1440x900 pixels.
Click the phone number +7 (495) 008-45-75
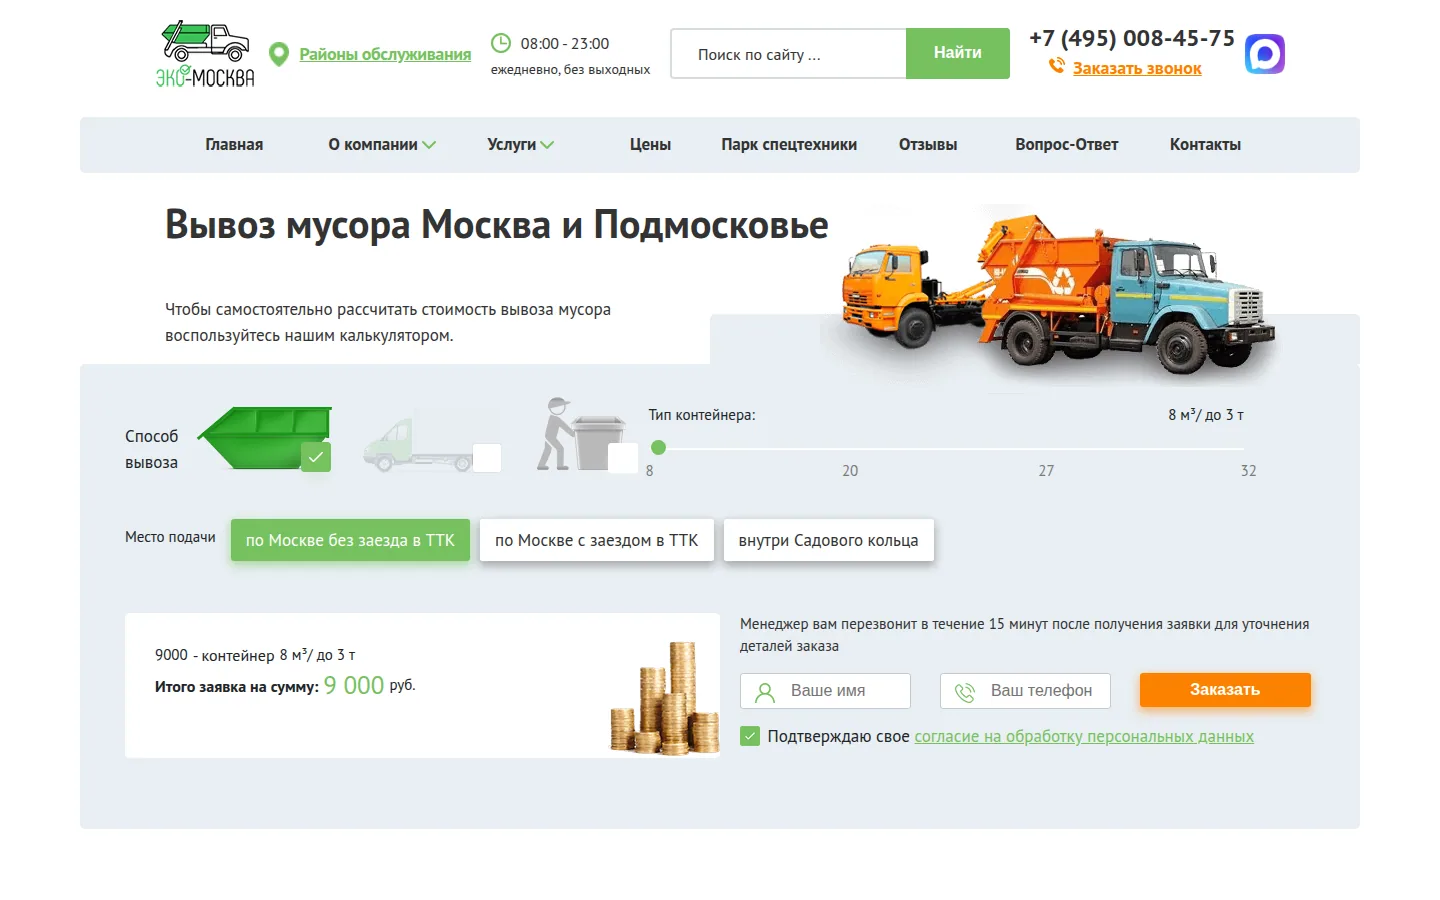click(1132, 38)
